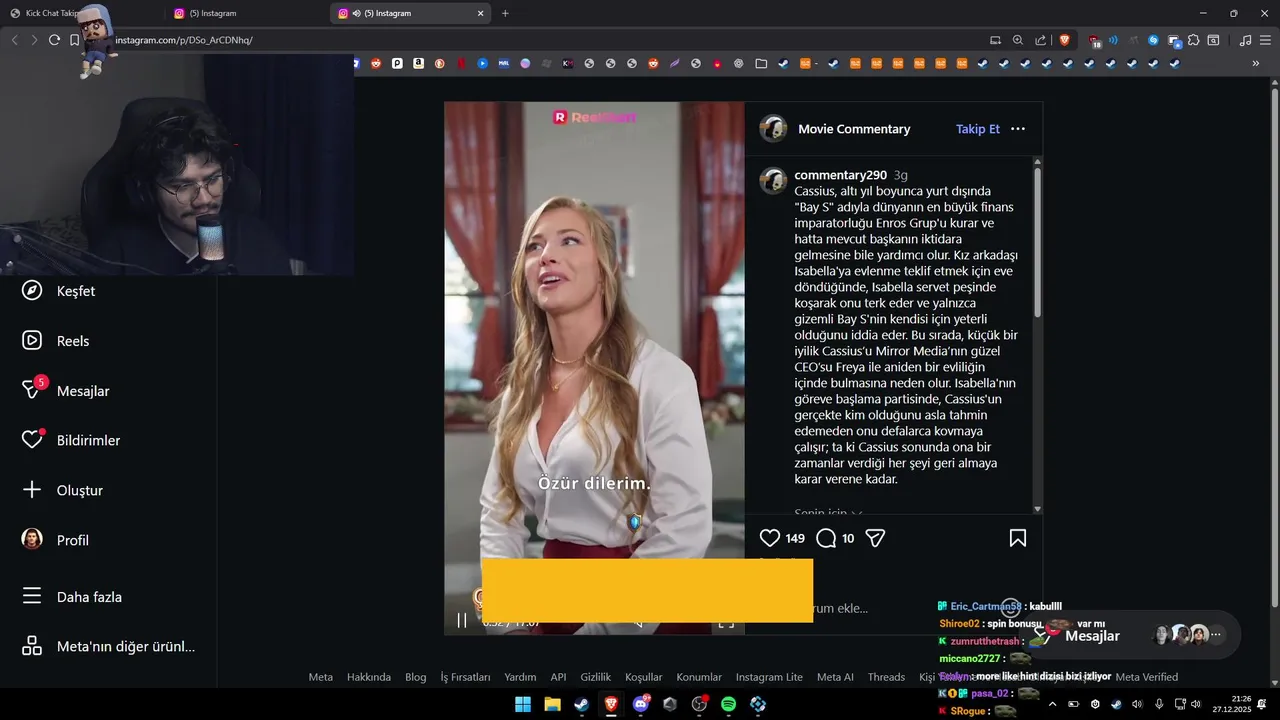Open a new browser tab
Viewport: 1280px width, 720px height.
tap(505, 14)
